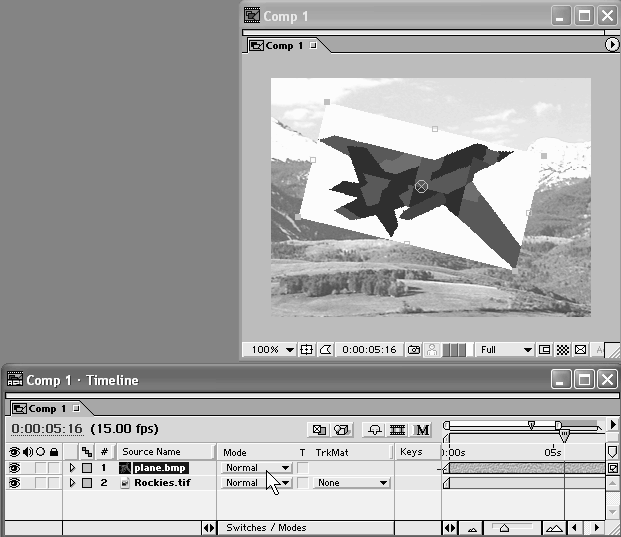Toggle the frame blending filmstrip icon
Image resolution: width=621 pixels, height=537 pixels.
click(397, 430)
